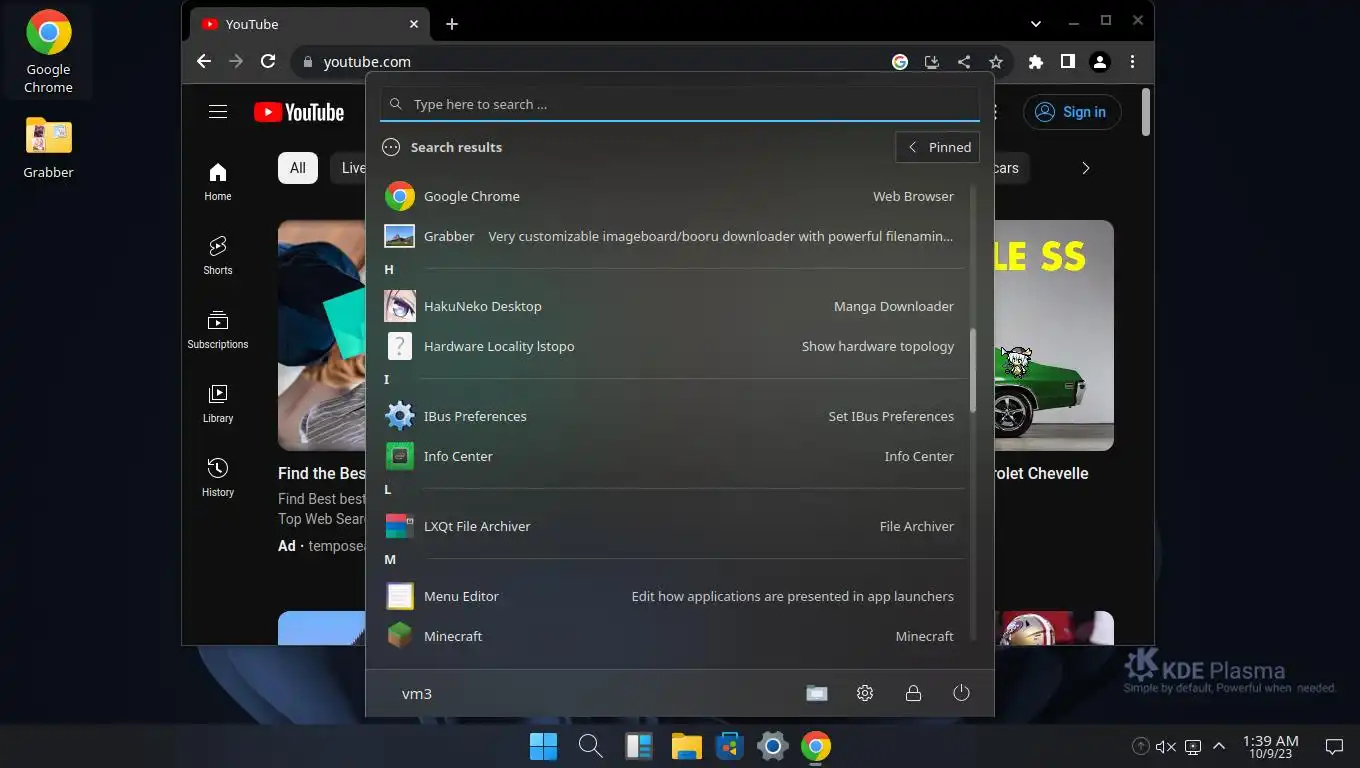
Task: Open Google Chrome desktop shortcut
Action: tap(48, 52)
